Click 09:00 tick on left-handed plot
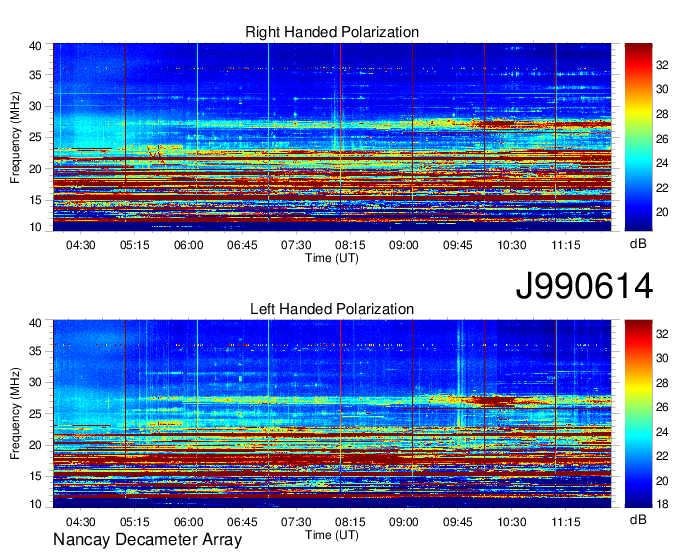 pyautogui.click(x=404, y=522)
